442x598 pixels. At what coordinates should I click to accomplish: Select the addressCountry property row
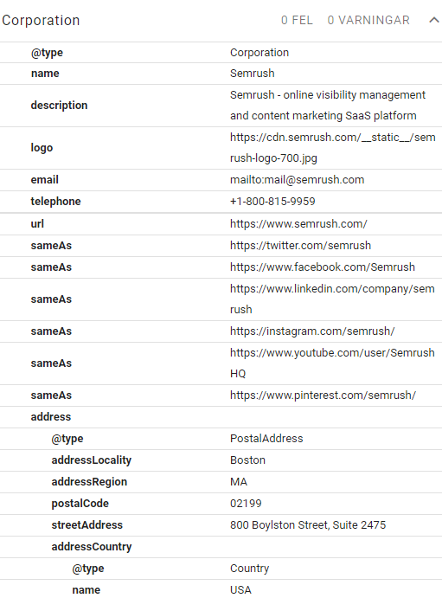tap(221, 547)
